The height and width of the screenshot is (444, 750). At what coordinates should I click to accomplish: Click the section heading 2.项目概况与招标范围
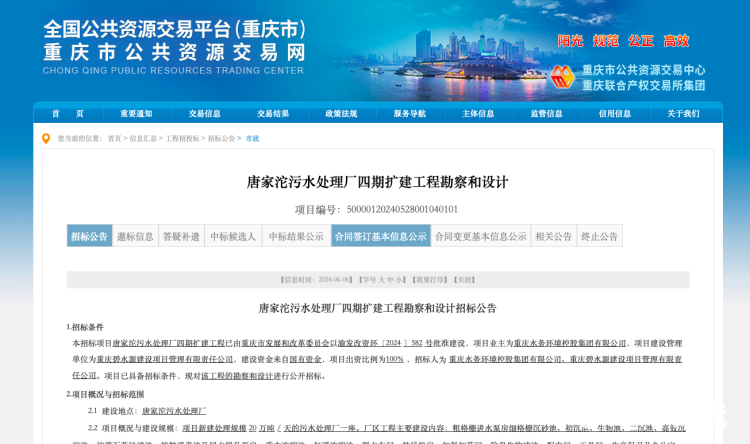click(105, 394)
